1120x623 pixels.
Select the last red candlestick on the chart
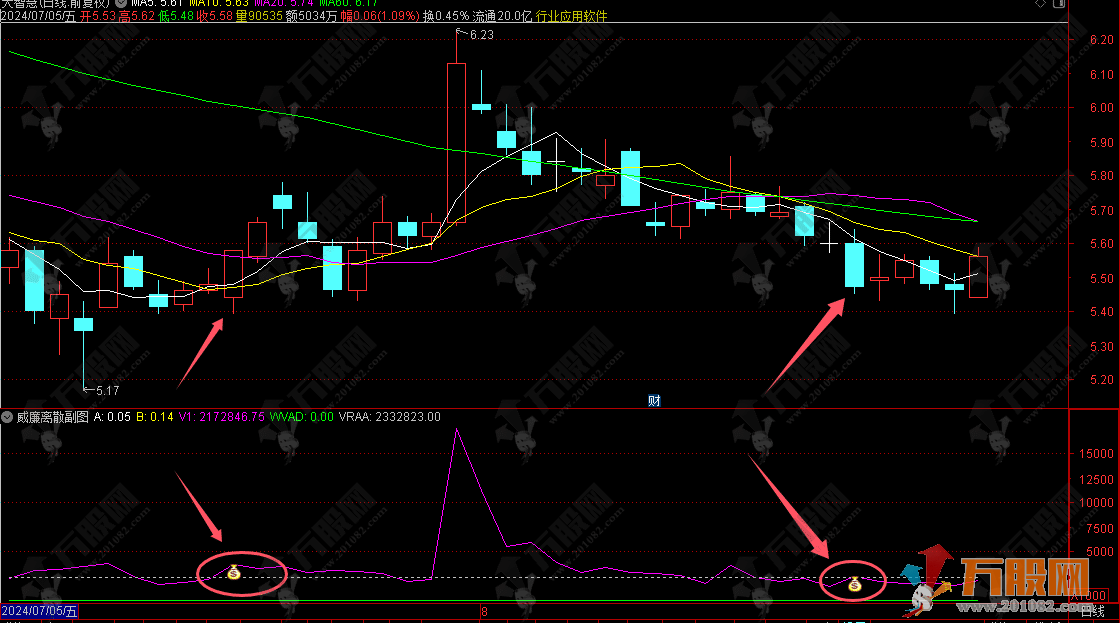(979, 276)
